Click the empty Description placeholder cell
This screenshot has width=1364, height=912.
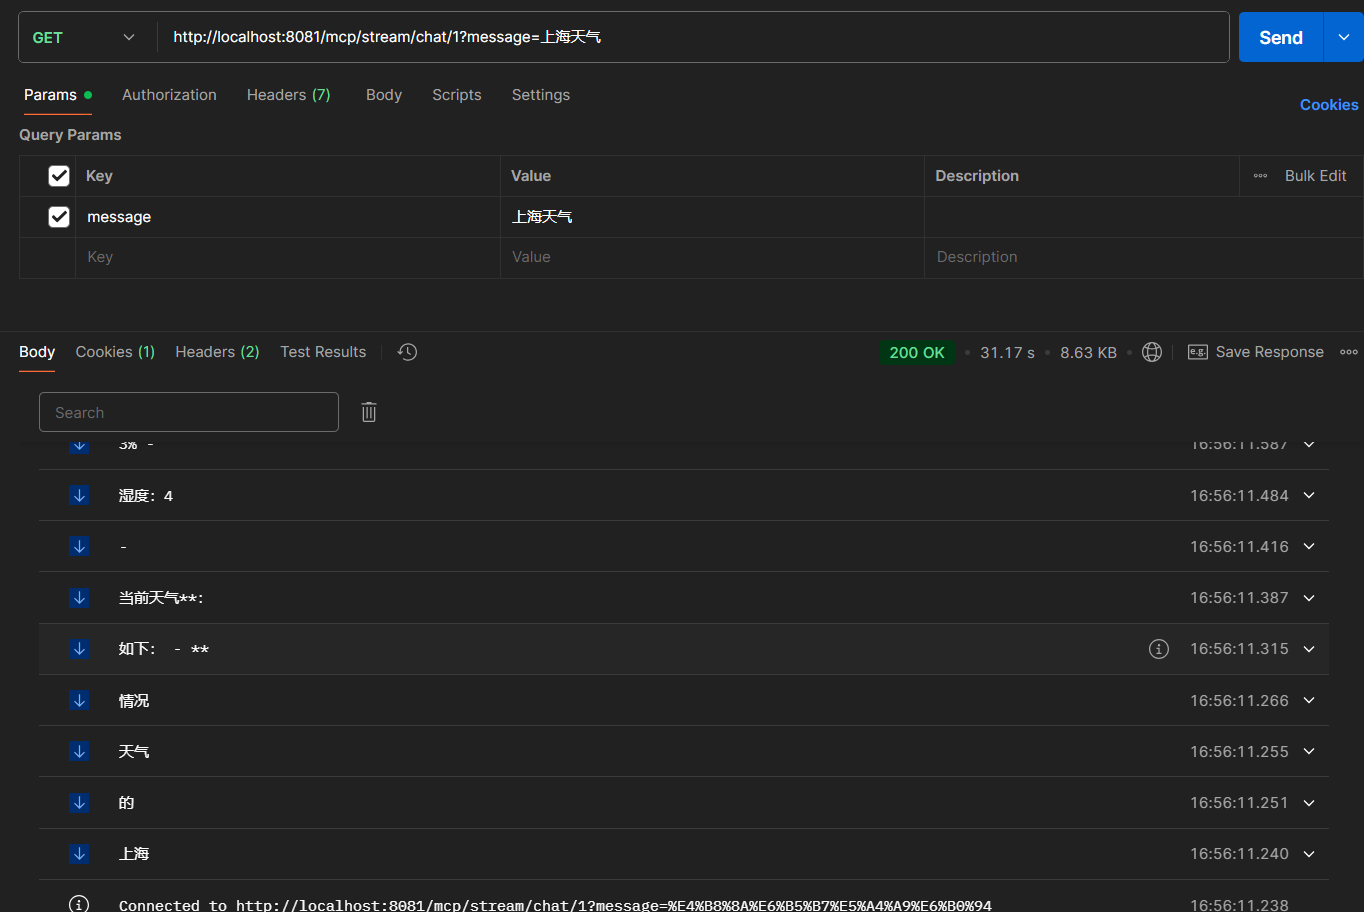[1143, 257]
